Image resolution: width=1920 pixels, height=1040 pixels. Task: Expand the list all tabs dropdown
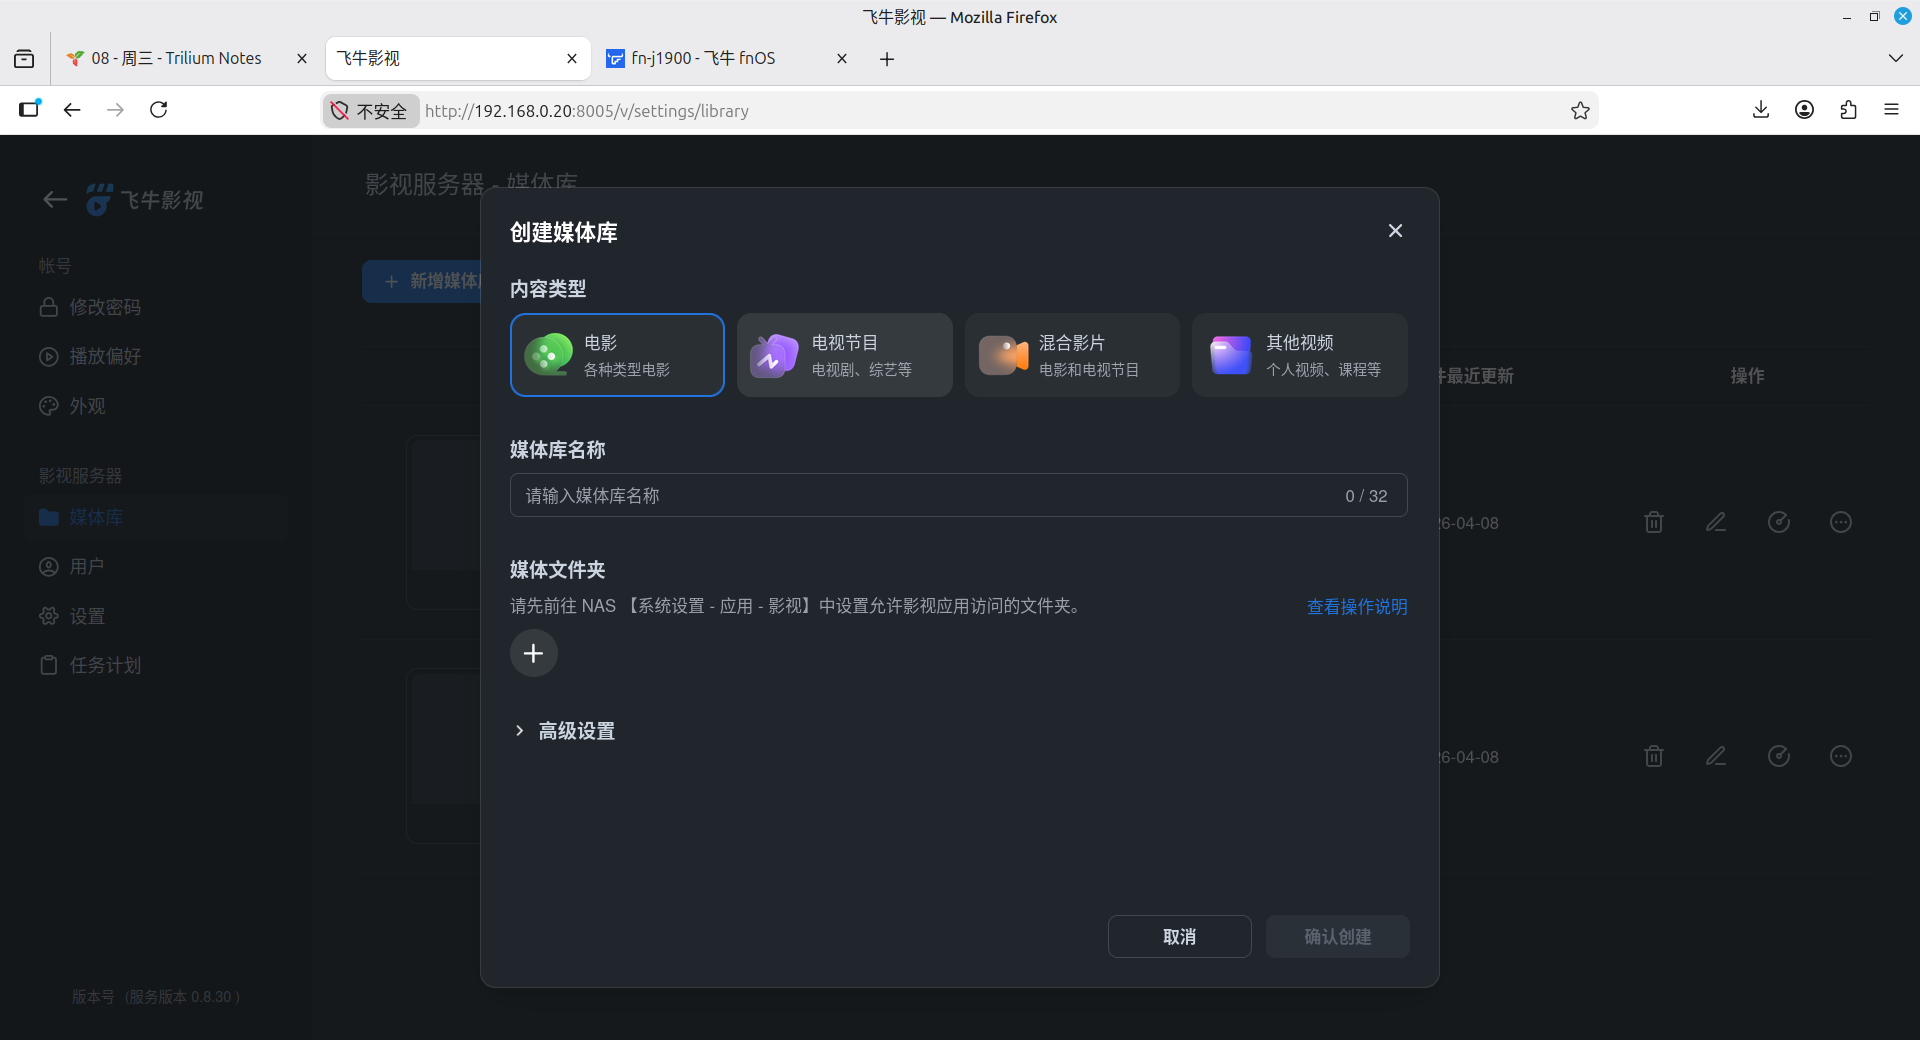1895,58
